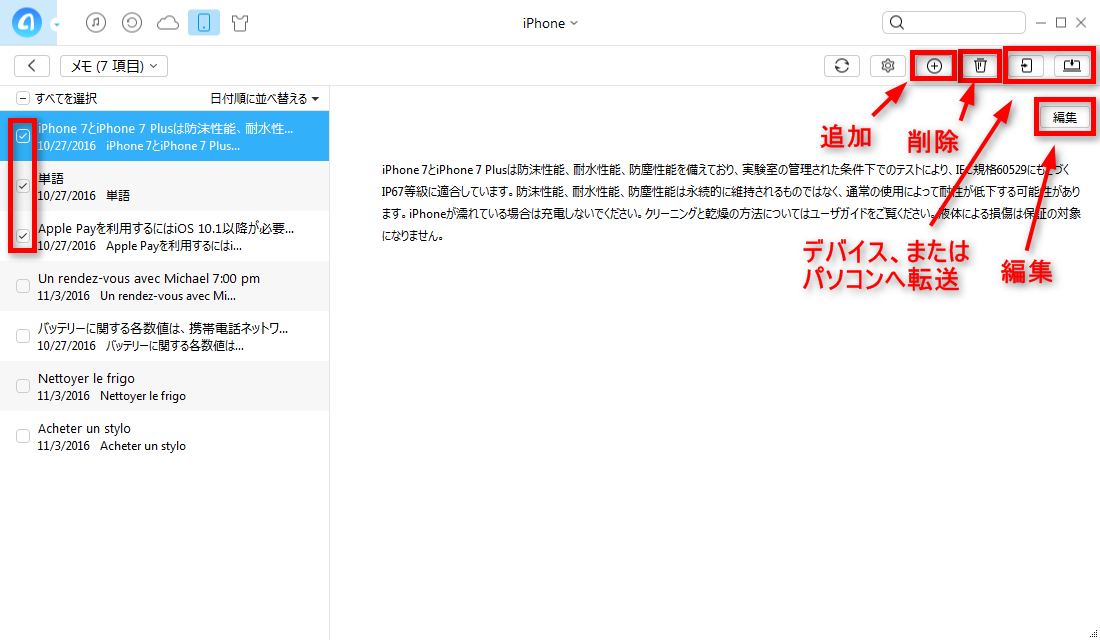Select the Nettoyer le frigo note row
This screenshot has width=1100, height=640.
[164, 386]
